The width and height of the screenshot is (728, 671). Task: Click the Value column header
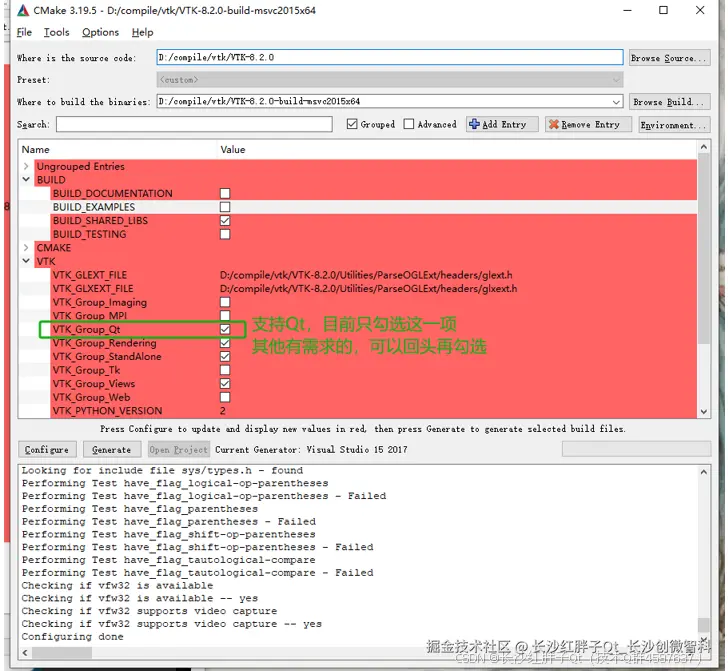point(233,150)
